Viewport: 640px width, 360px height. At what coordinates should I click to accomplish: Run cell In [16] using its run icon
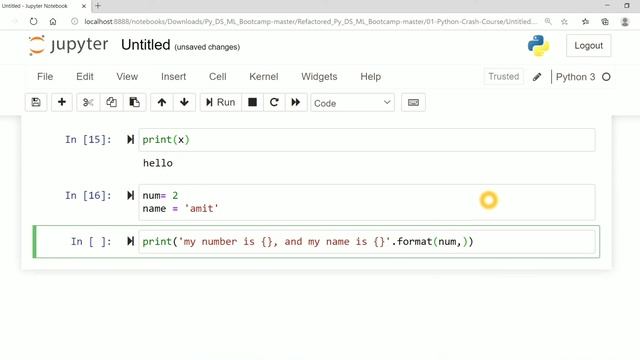(130, 196)
